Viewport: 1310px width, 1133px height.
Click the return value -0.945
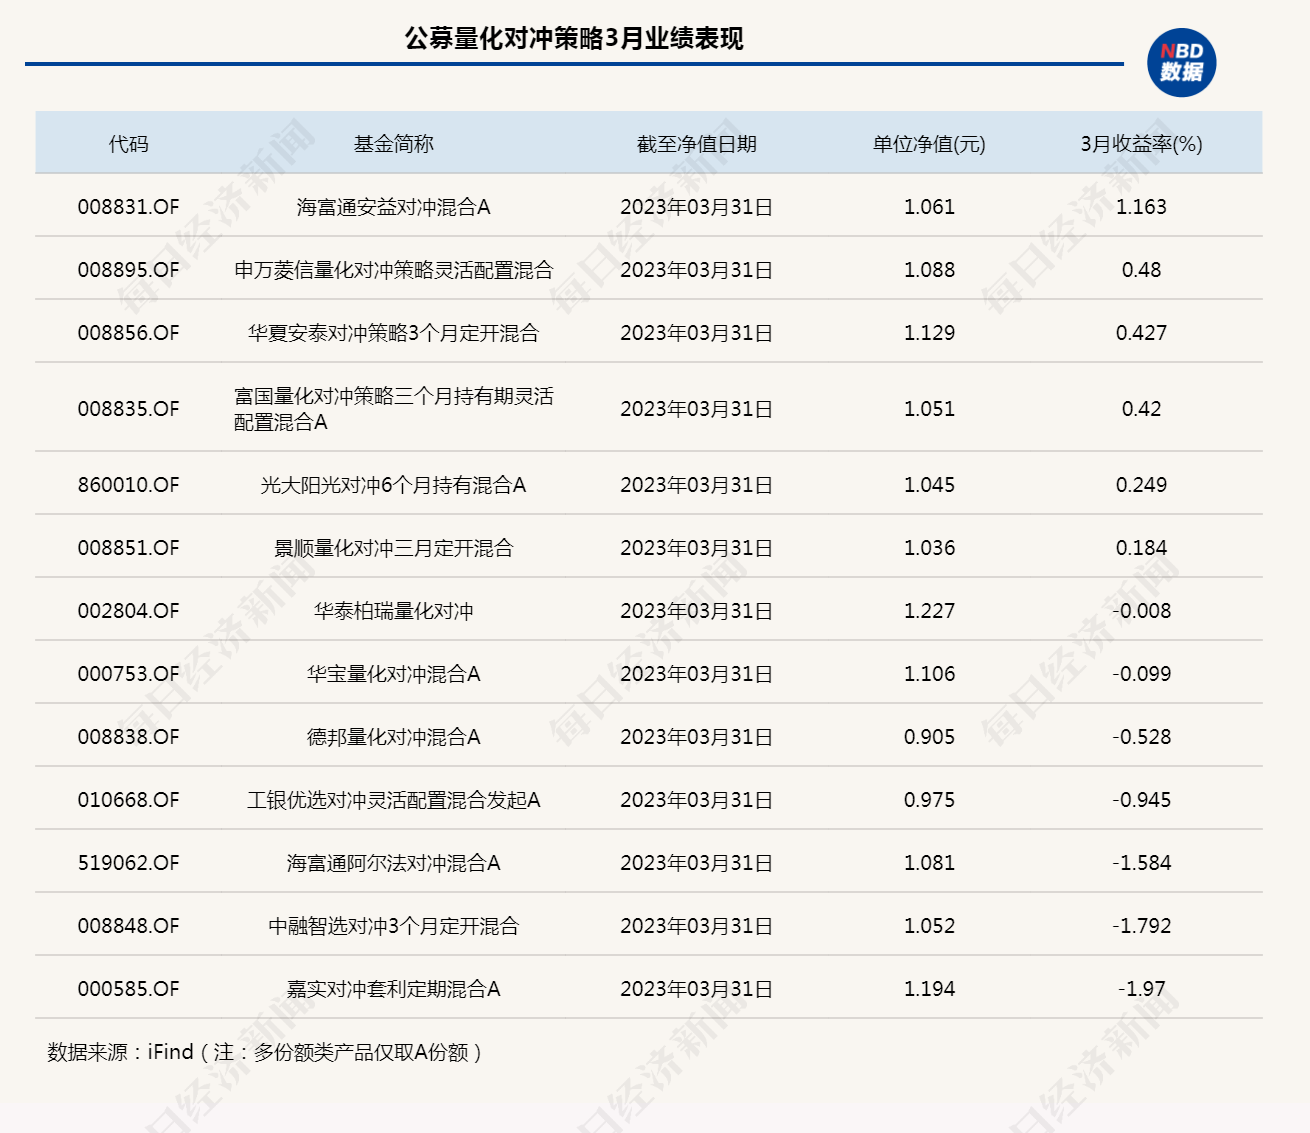pos(1141,800)
